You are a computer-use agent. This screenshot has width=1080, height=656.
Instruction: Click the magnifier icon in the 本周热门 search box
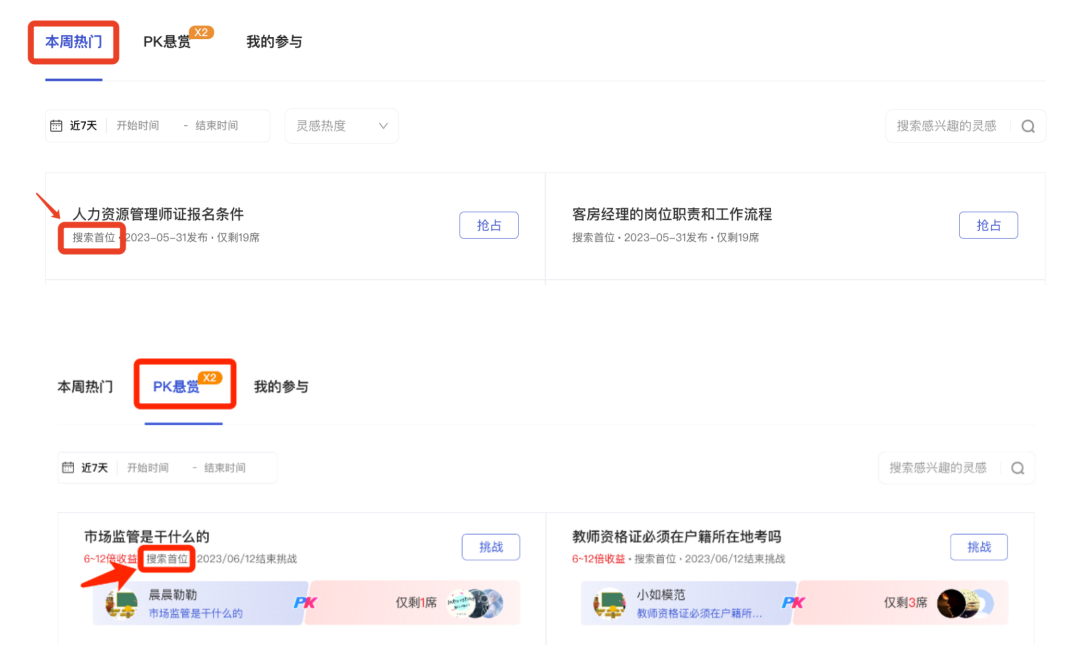tap(1027, 126)
